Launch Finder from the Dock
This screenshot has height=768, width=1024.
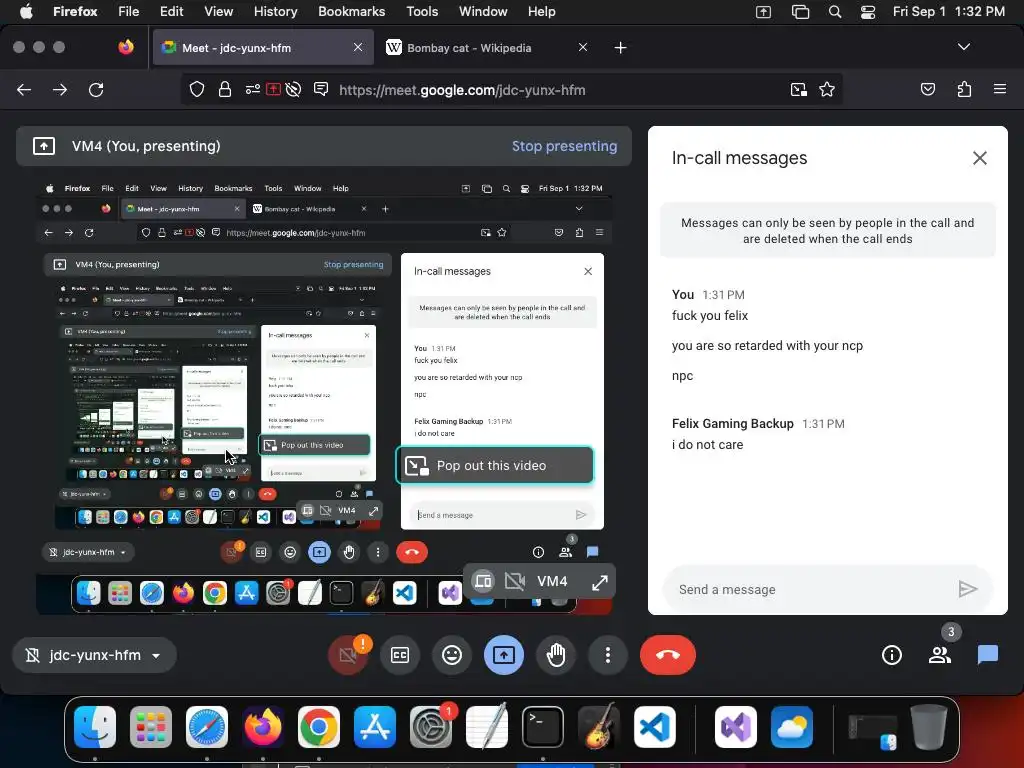click(x=95, y=726)
